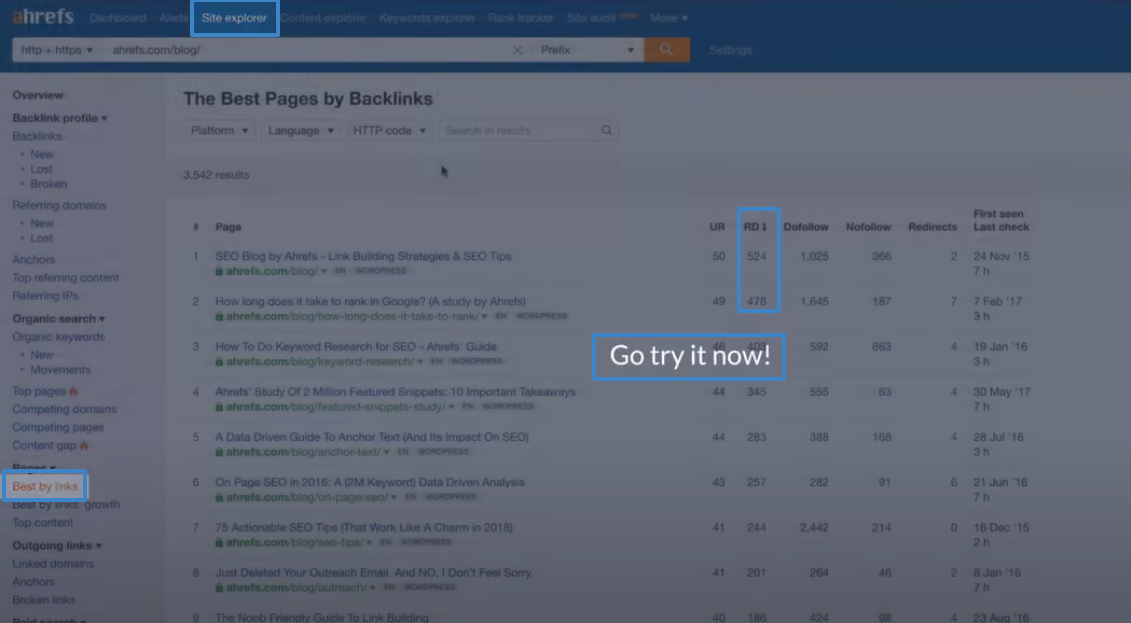The height and width of the screenshot is (623, 1131).
Task: Open the http + https protocol dropdown
Action: tap(56, 50)
